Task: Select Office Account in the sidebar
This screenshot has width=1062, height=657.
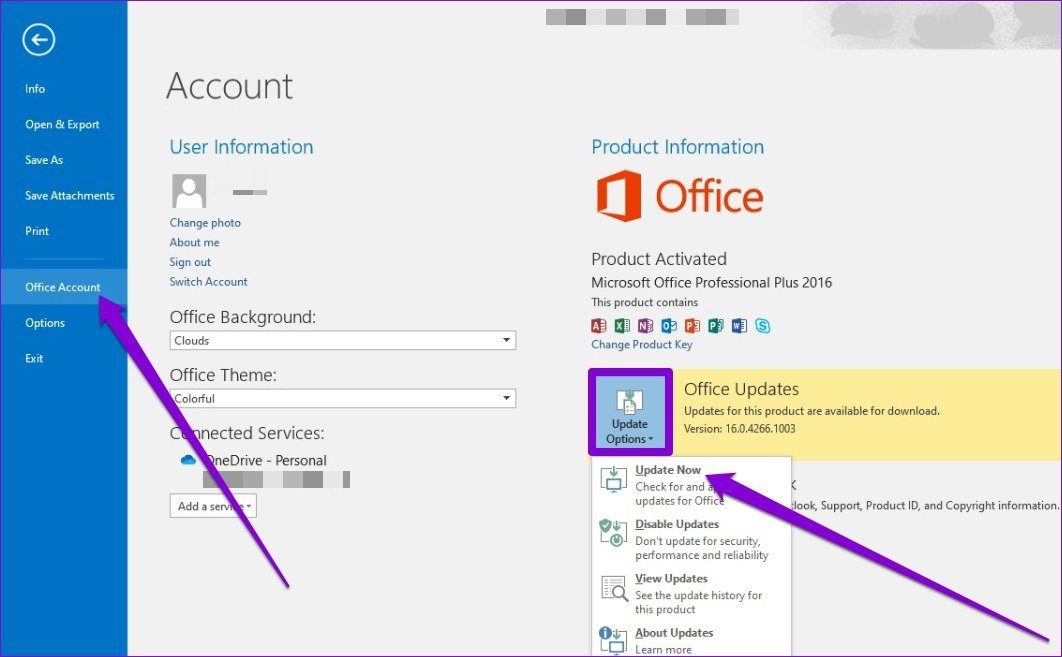Action: tap(63, 287)
